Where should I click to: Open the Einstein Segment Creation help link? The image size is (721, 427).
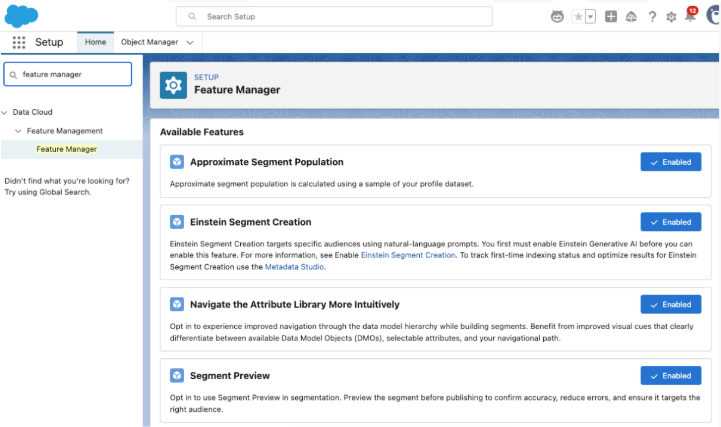[408, 255]
